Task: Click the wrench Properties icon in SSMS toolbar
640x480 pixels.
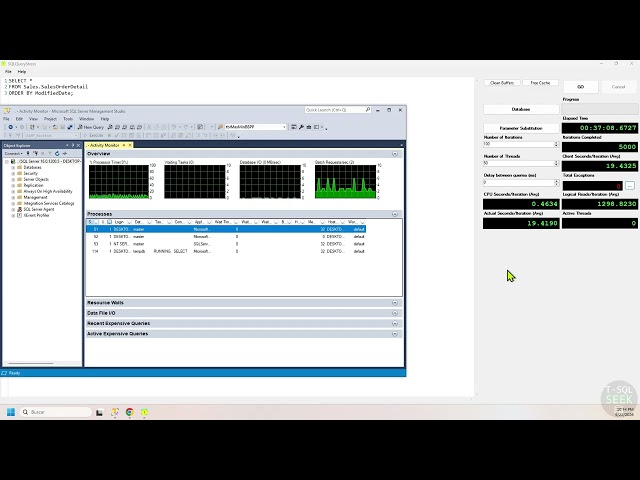Action: [x=301, y=127]
